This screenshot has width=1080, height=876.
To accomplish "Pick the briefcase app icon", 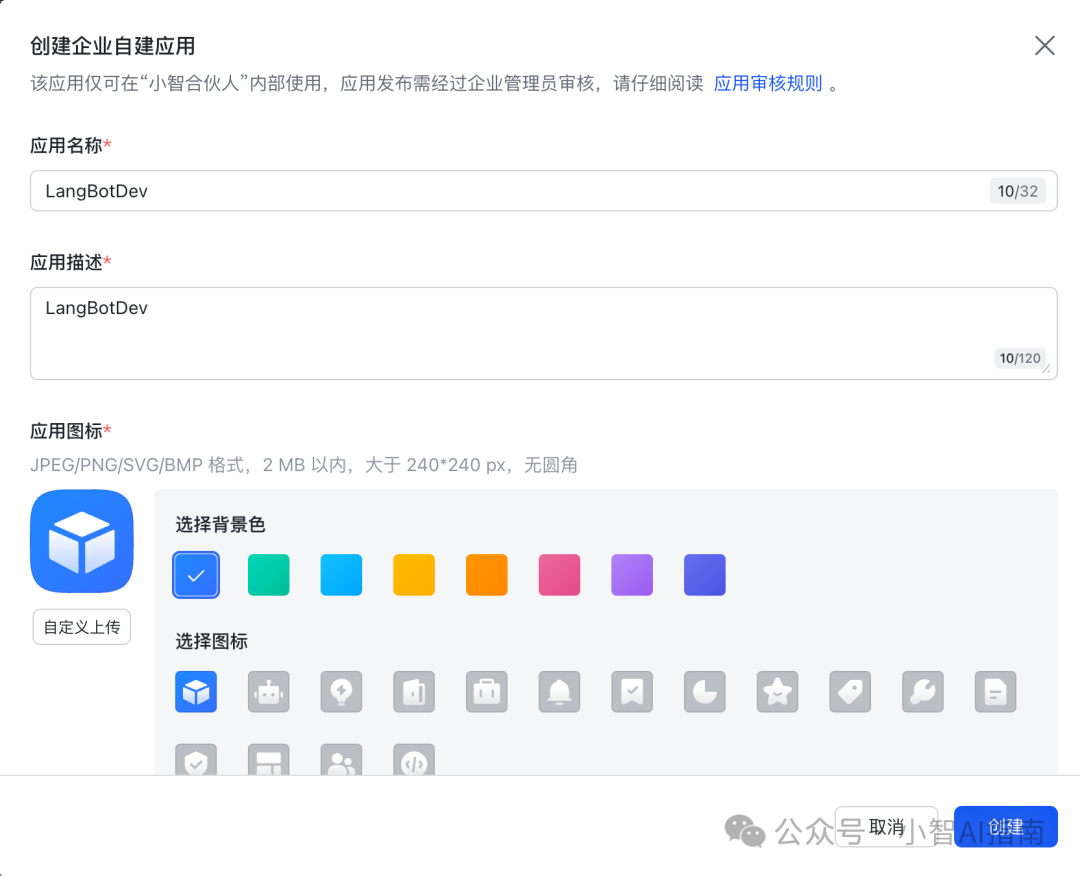I will coord(487,692).
